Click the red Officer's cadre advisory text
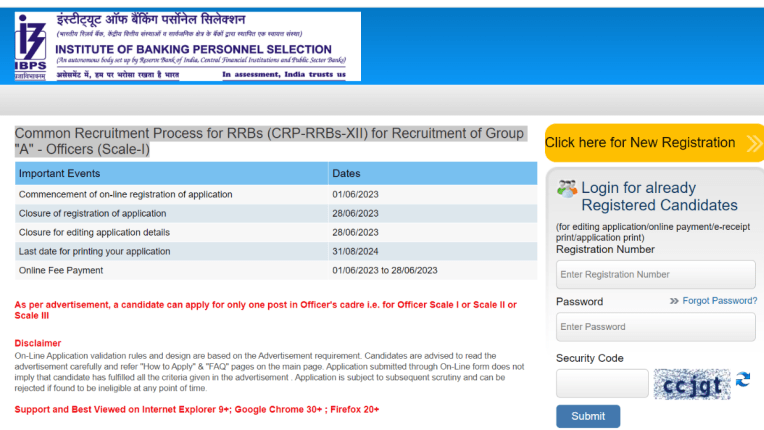 click(x=266, y=310)
